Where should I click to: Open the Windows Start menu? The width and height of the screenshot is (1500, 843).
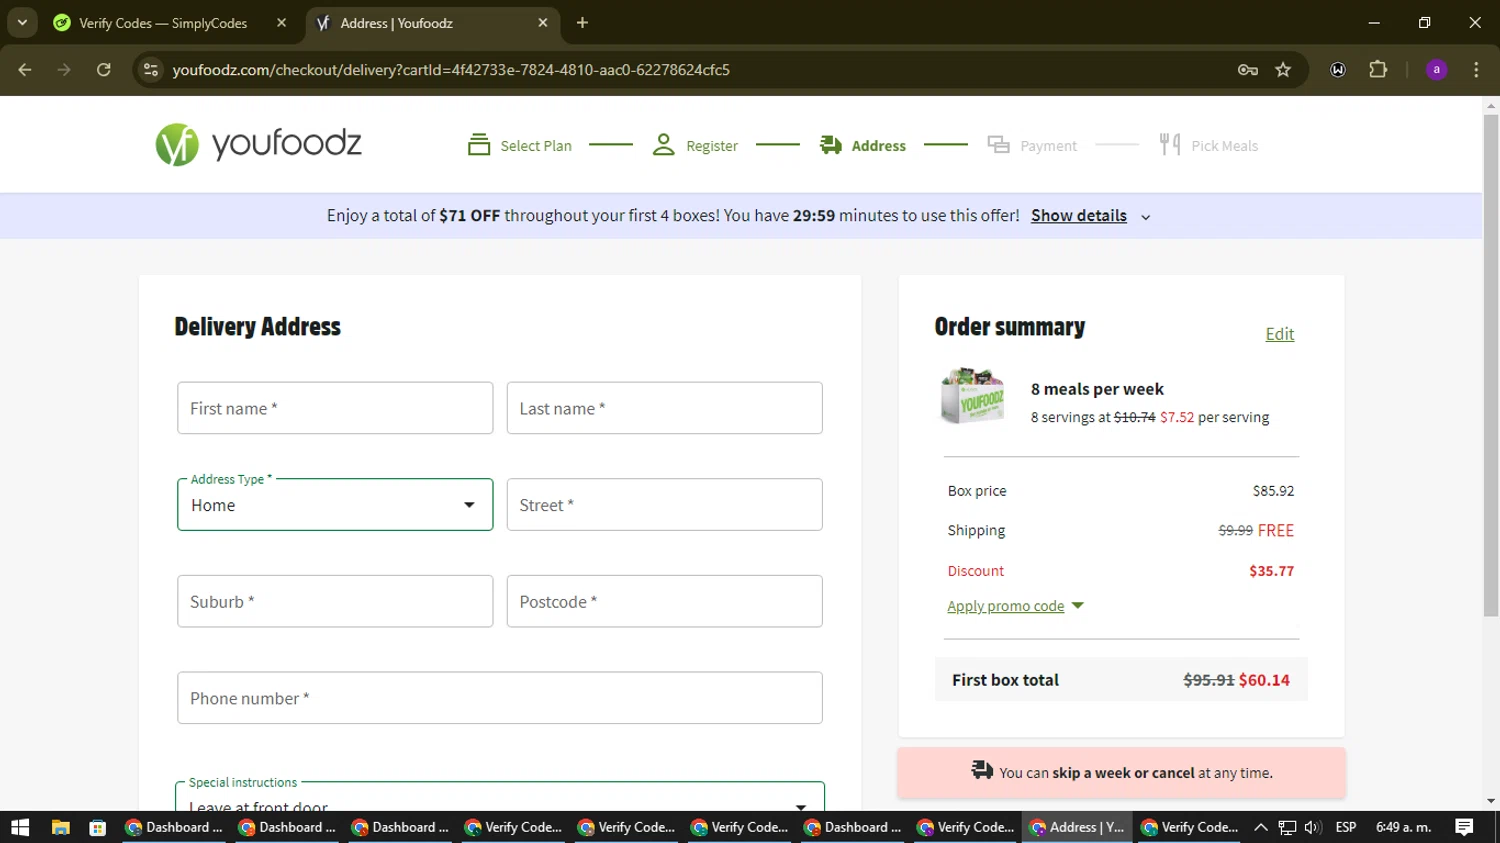coord(20,827)
